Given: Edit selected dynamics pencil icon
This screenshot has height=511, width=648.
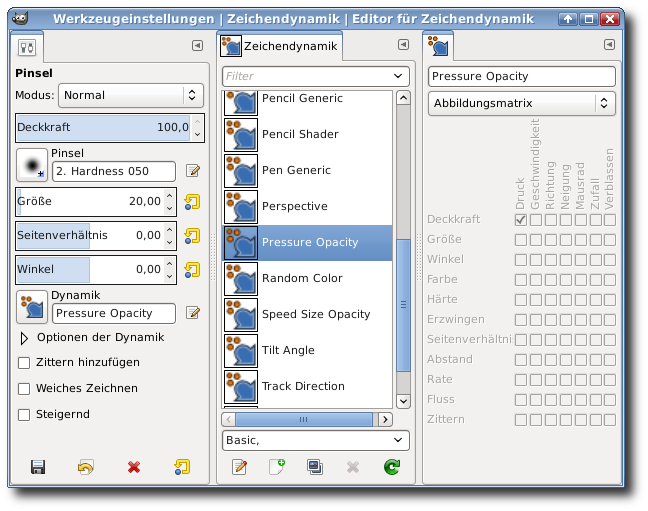Looking at the screenshot, I should (239, 467).
